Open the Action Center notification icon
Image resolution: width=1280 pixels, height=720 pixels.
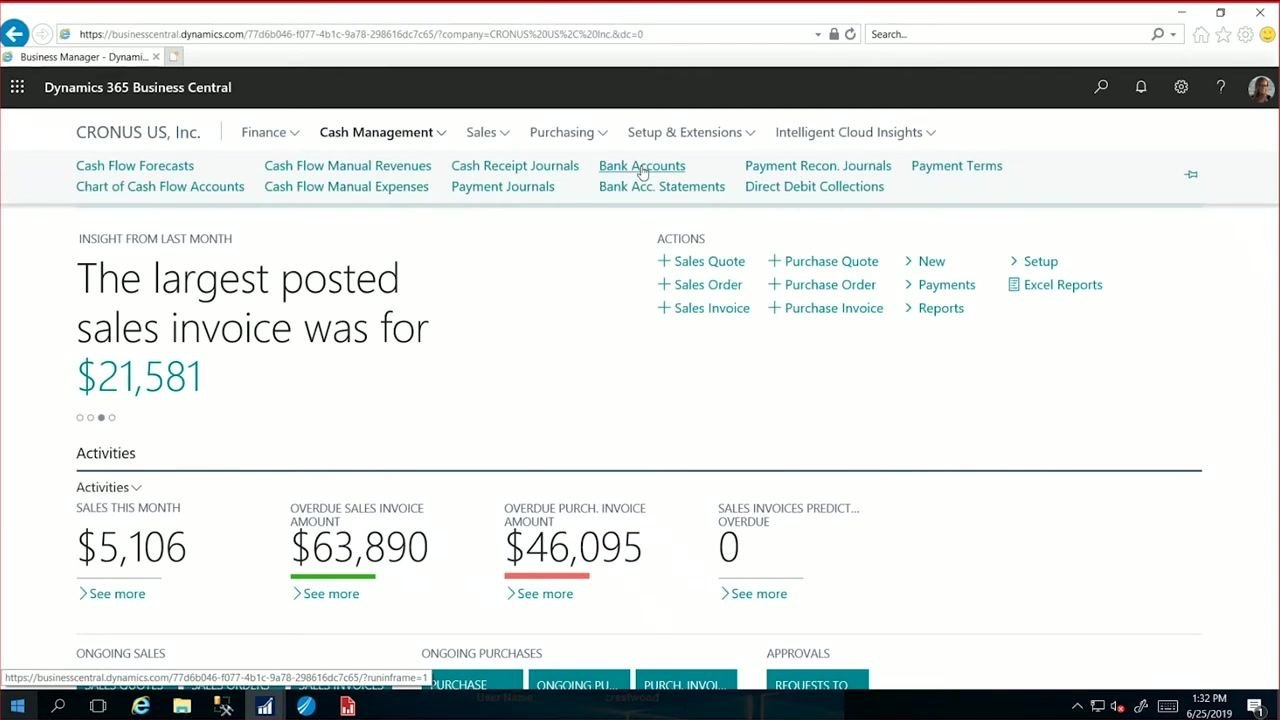[x=1255, y=707]
